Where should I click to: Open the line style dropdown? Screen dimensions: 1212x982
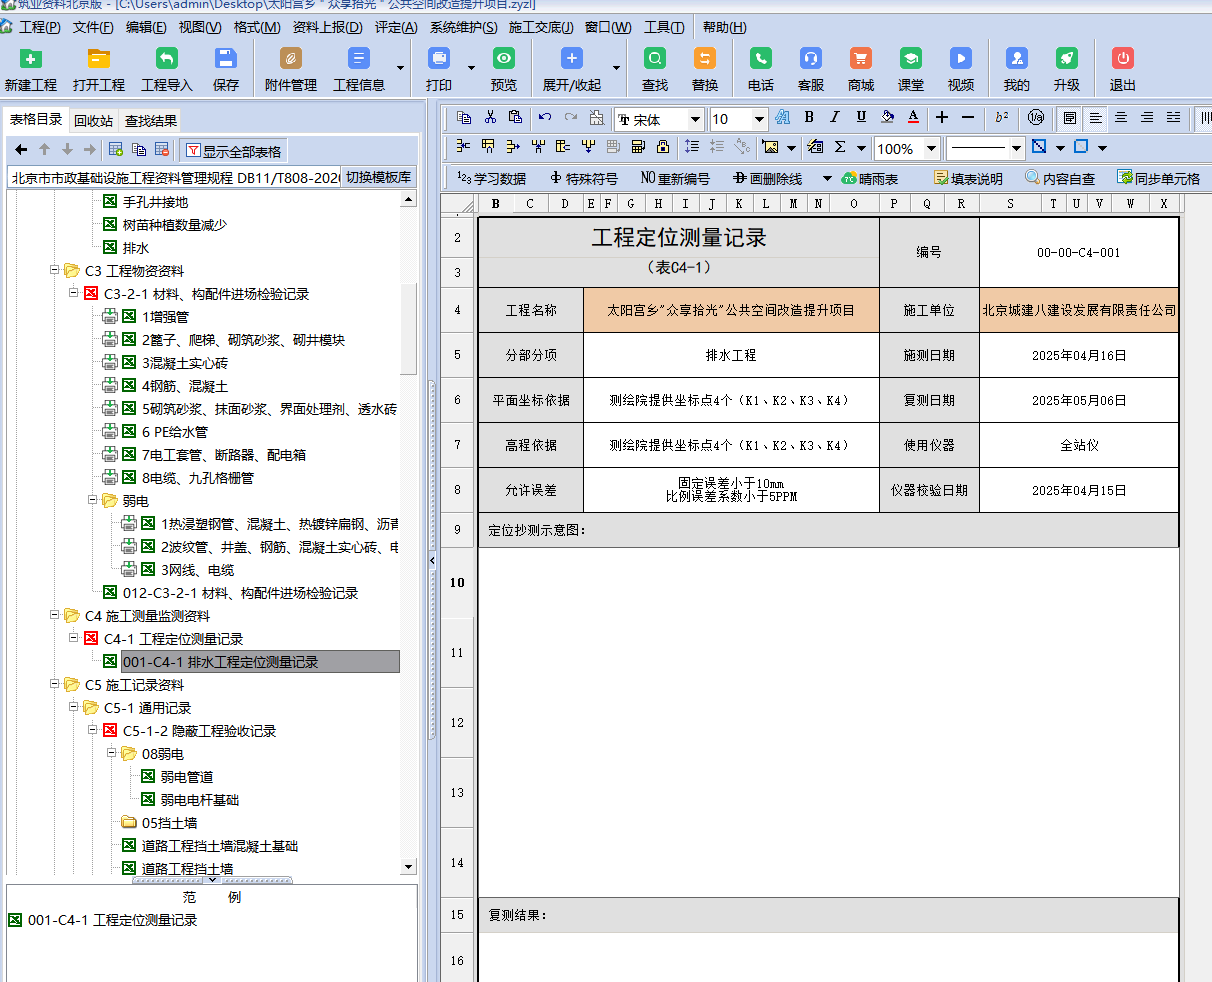point(1016,149)
